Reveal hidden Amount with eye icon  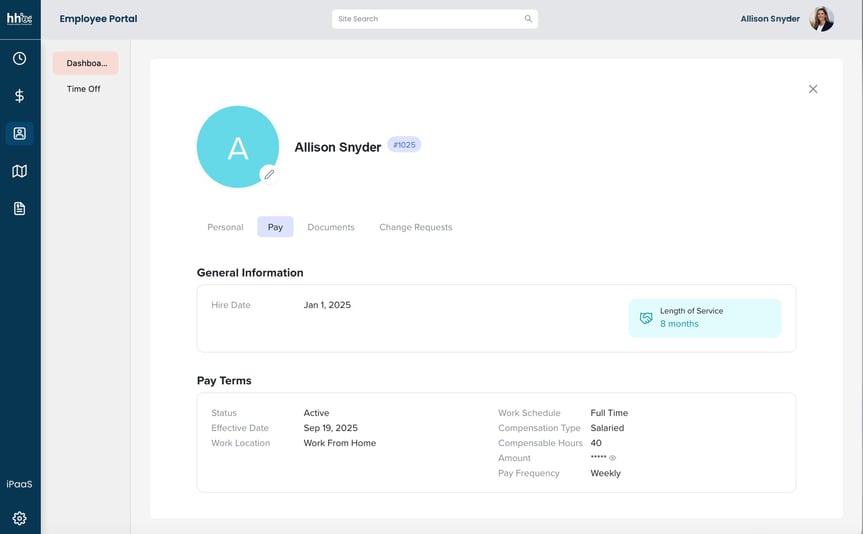(613, 458)
